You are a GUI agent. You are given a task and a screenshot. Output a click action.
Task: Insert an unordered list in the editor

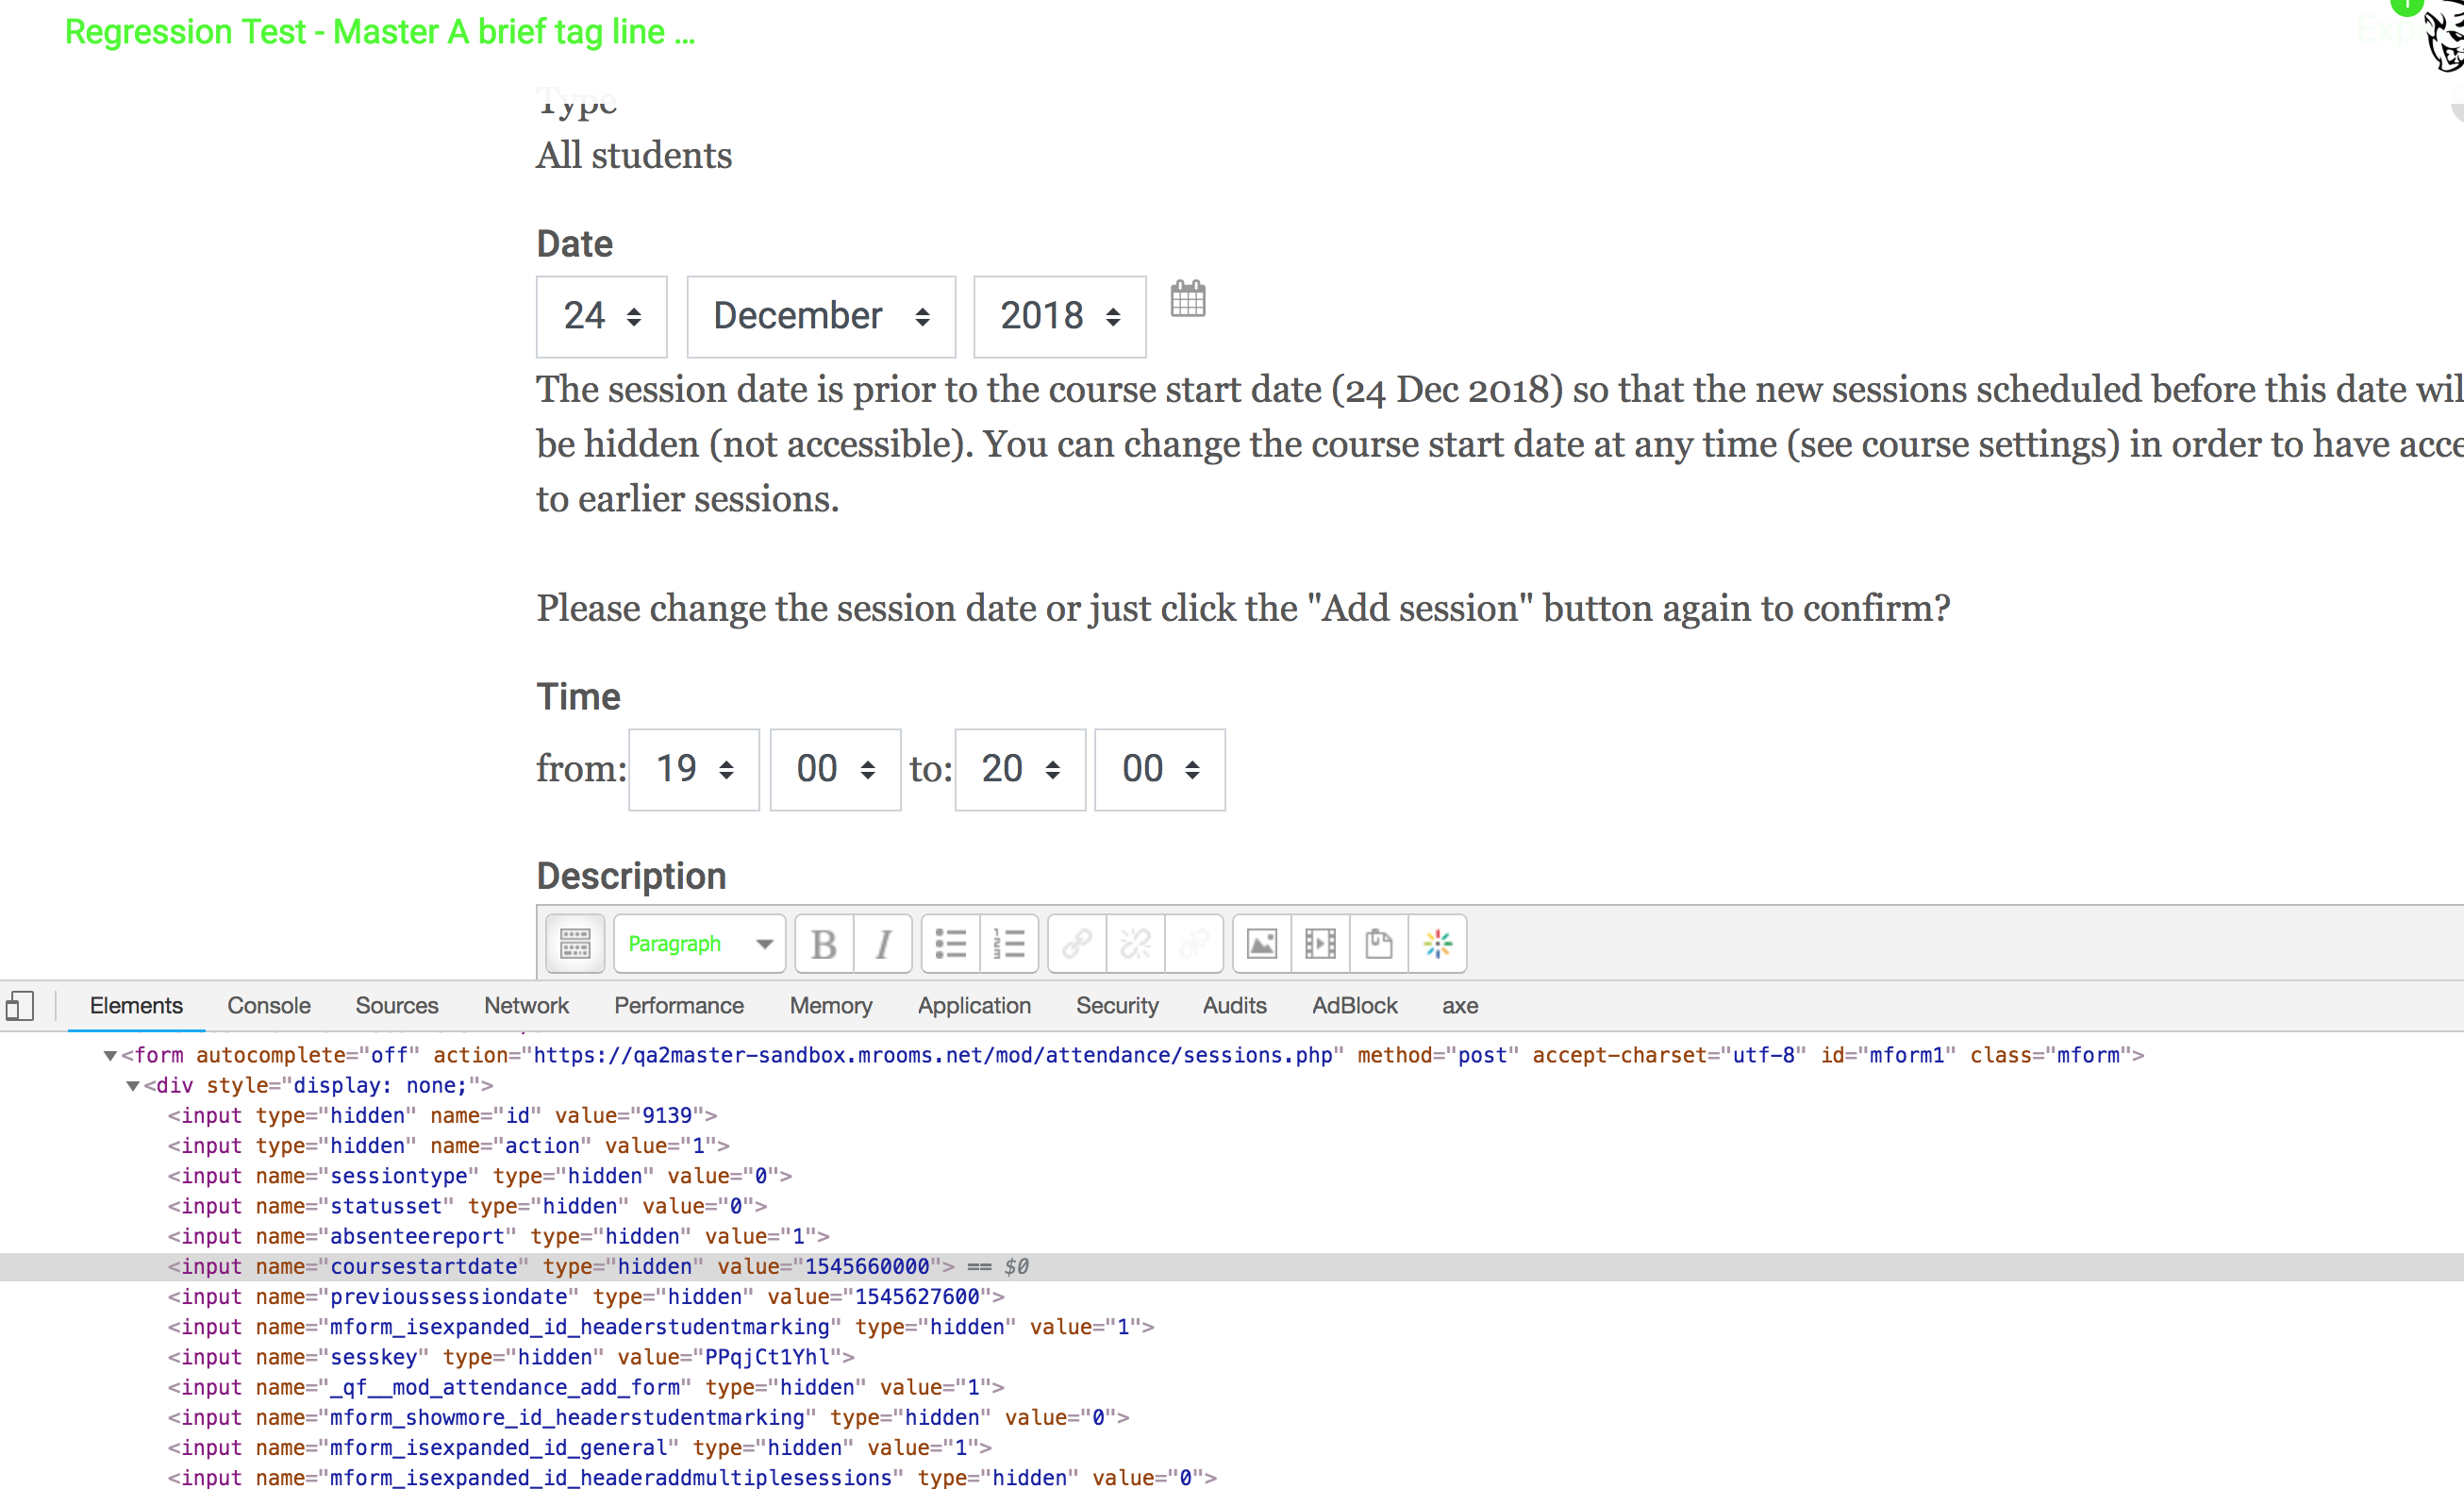point(951,943)
